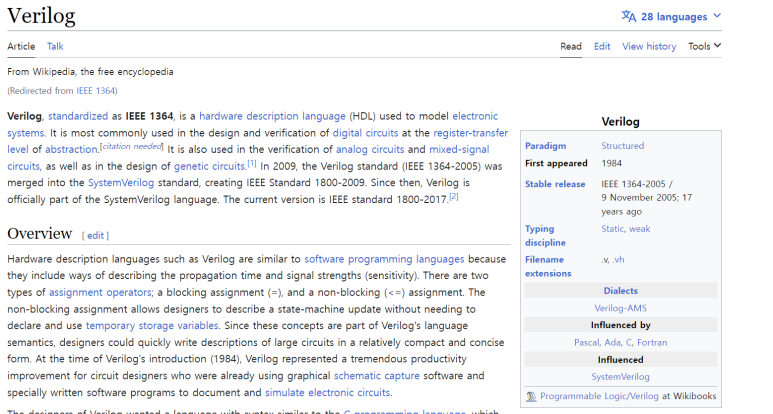Click citation reference number 1
Viewport: 773px width, 414px height.
[x=252, y=163]
